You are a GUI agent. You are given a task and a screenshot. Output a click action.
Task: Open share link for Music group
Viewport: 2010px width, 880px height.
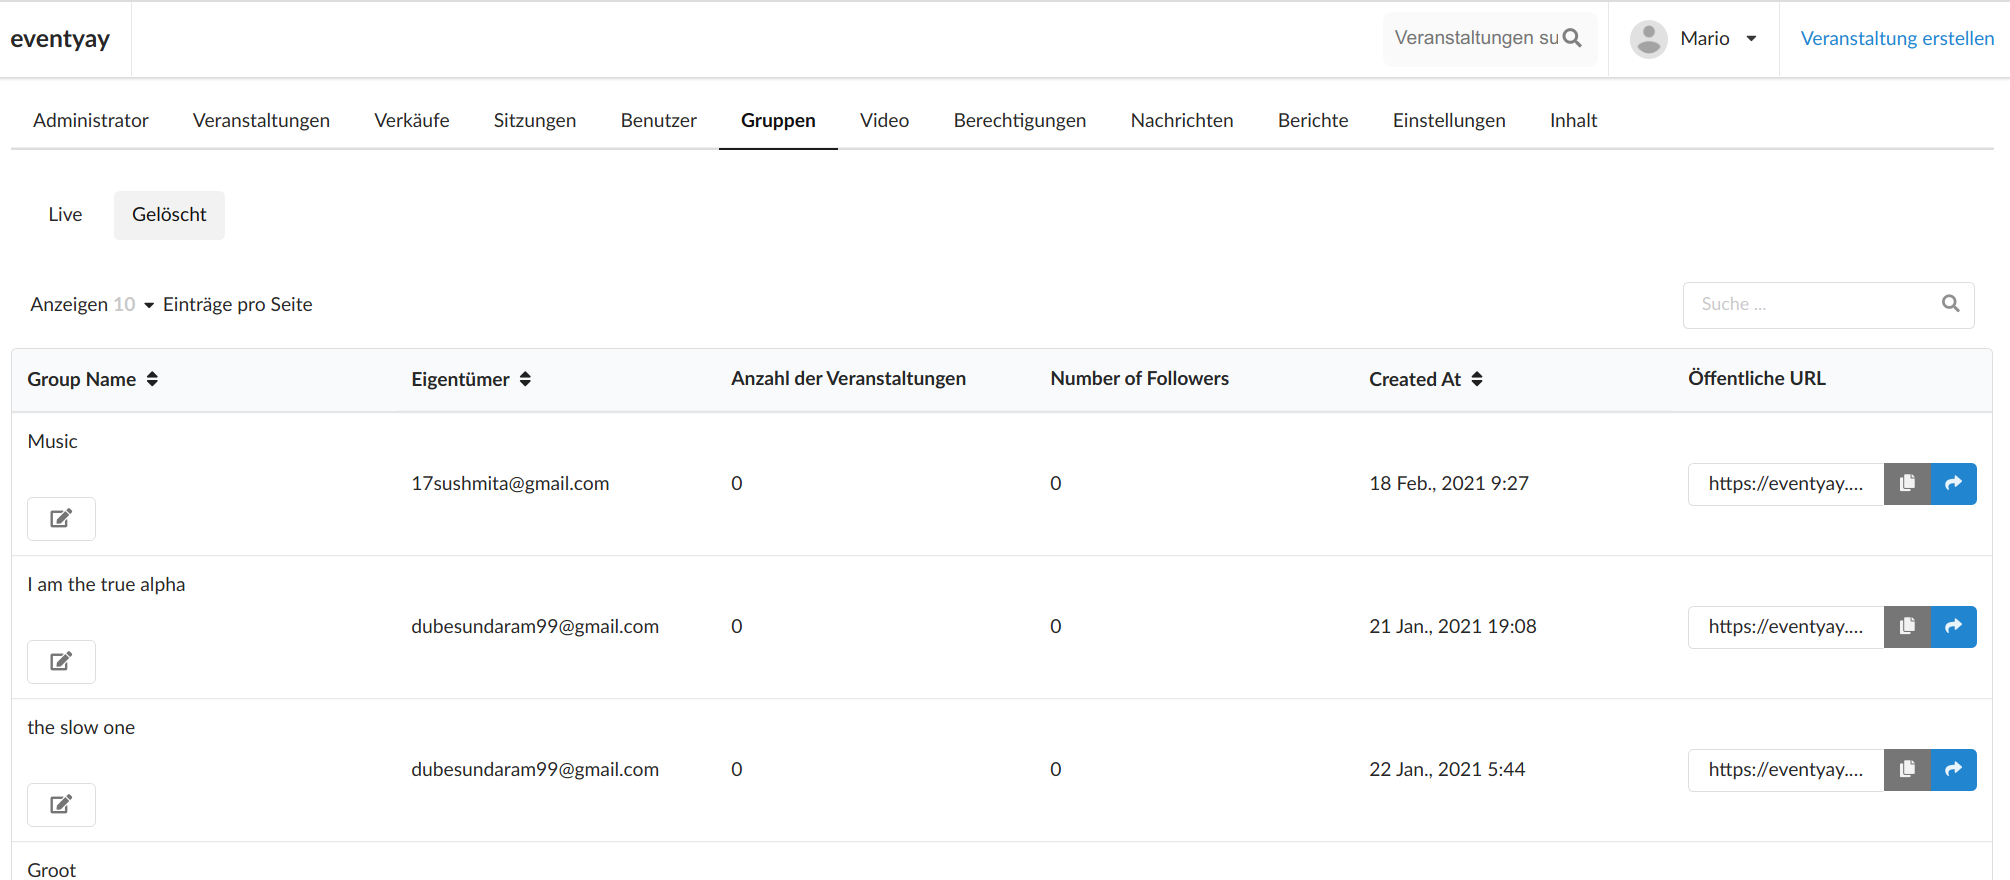[1953, 484]
